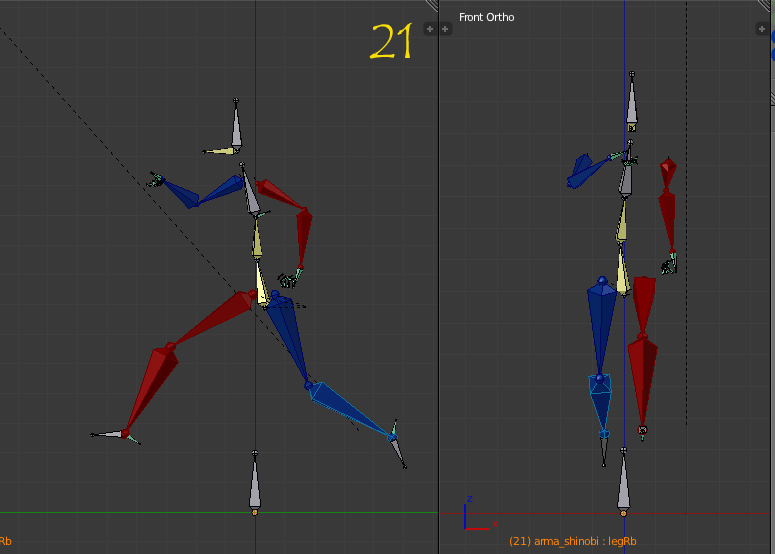Click the XZ axis gizmo in the Front Ortho view
The width and height of the screenshot is (775, 554).
(x=478, y=514)
